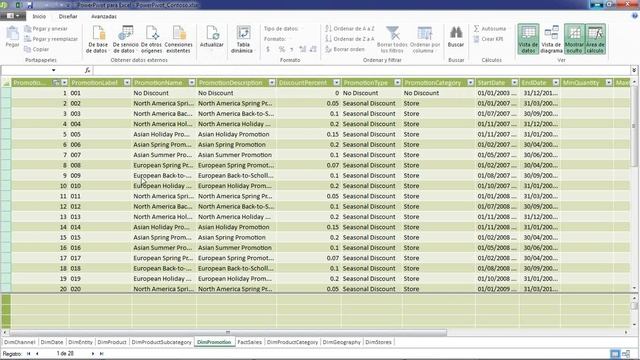Switch to FactSales sheet tab
The width and height of the screenshot is (640, 360).
(249, 342)
